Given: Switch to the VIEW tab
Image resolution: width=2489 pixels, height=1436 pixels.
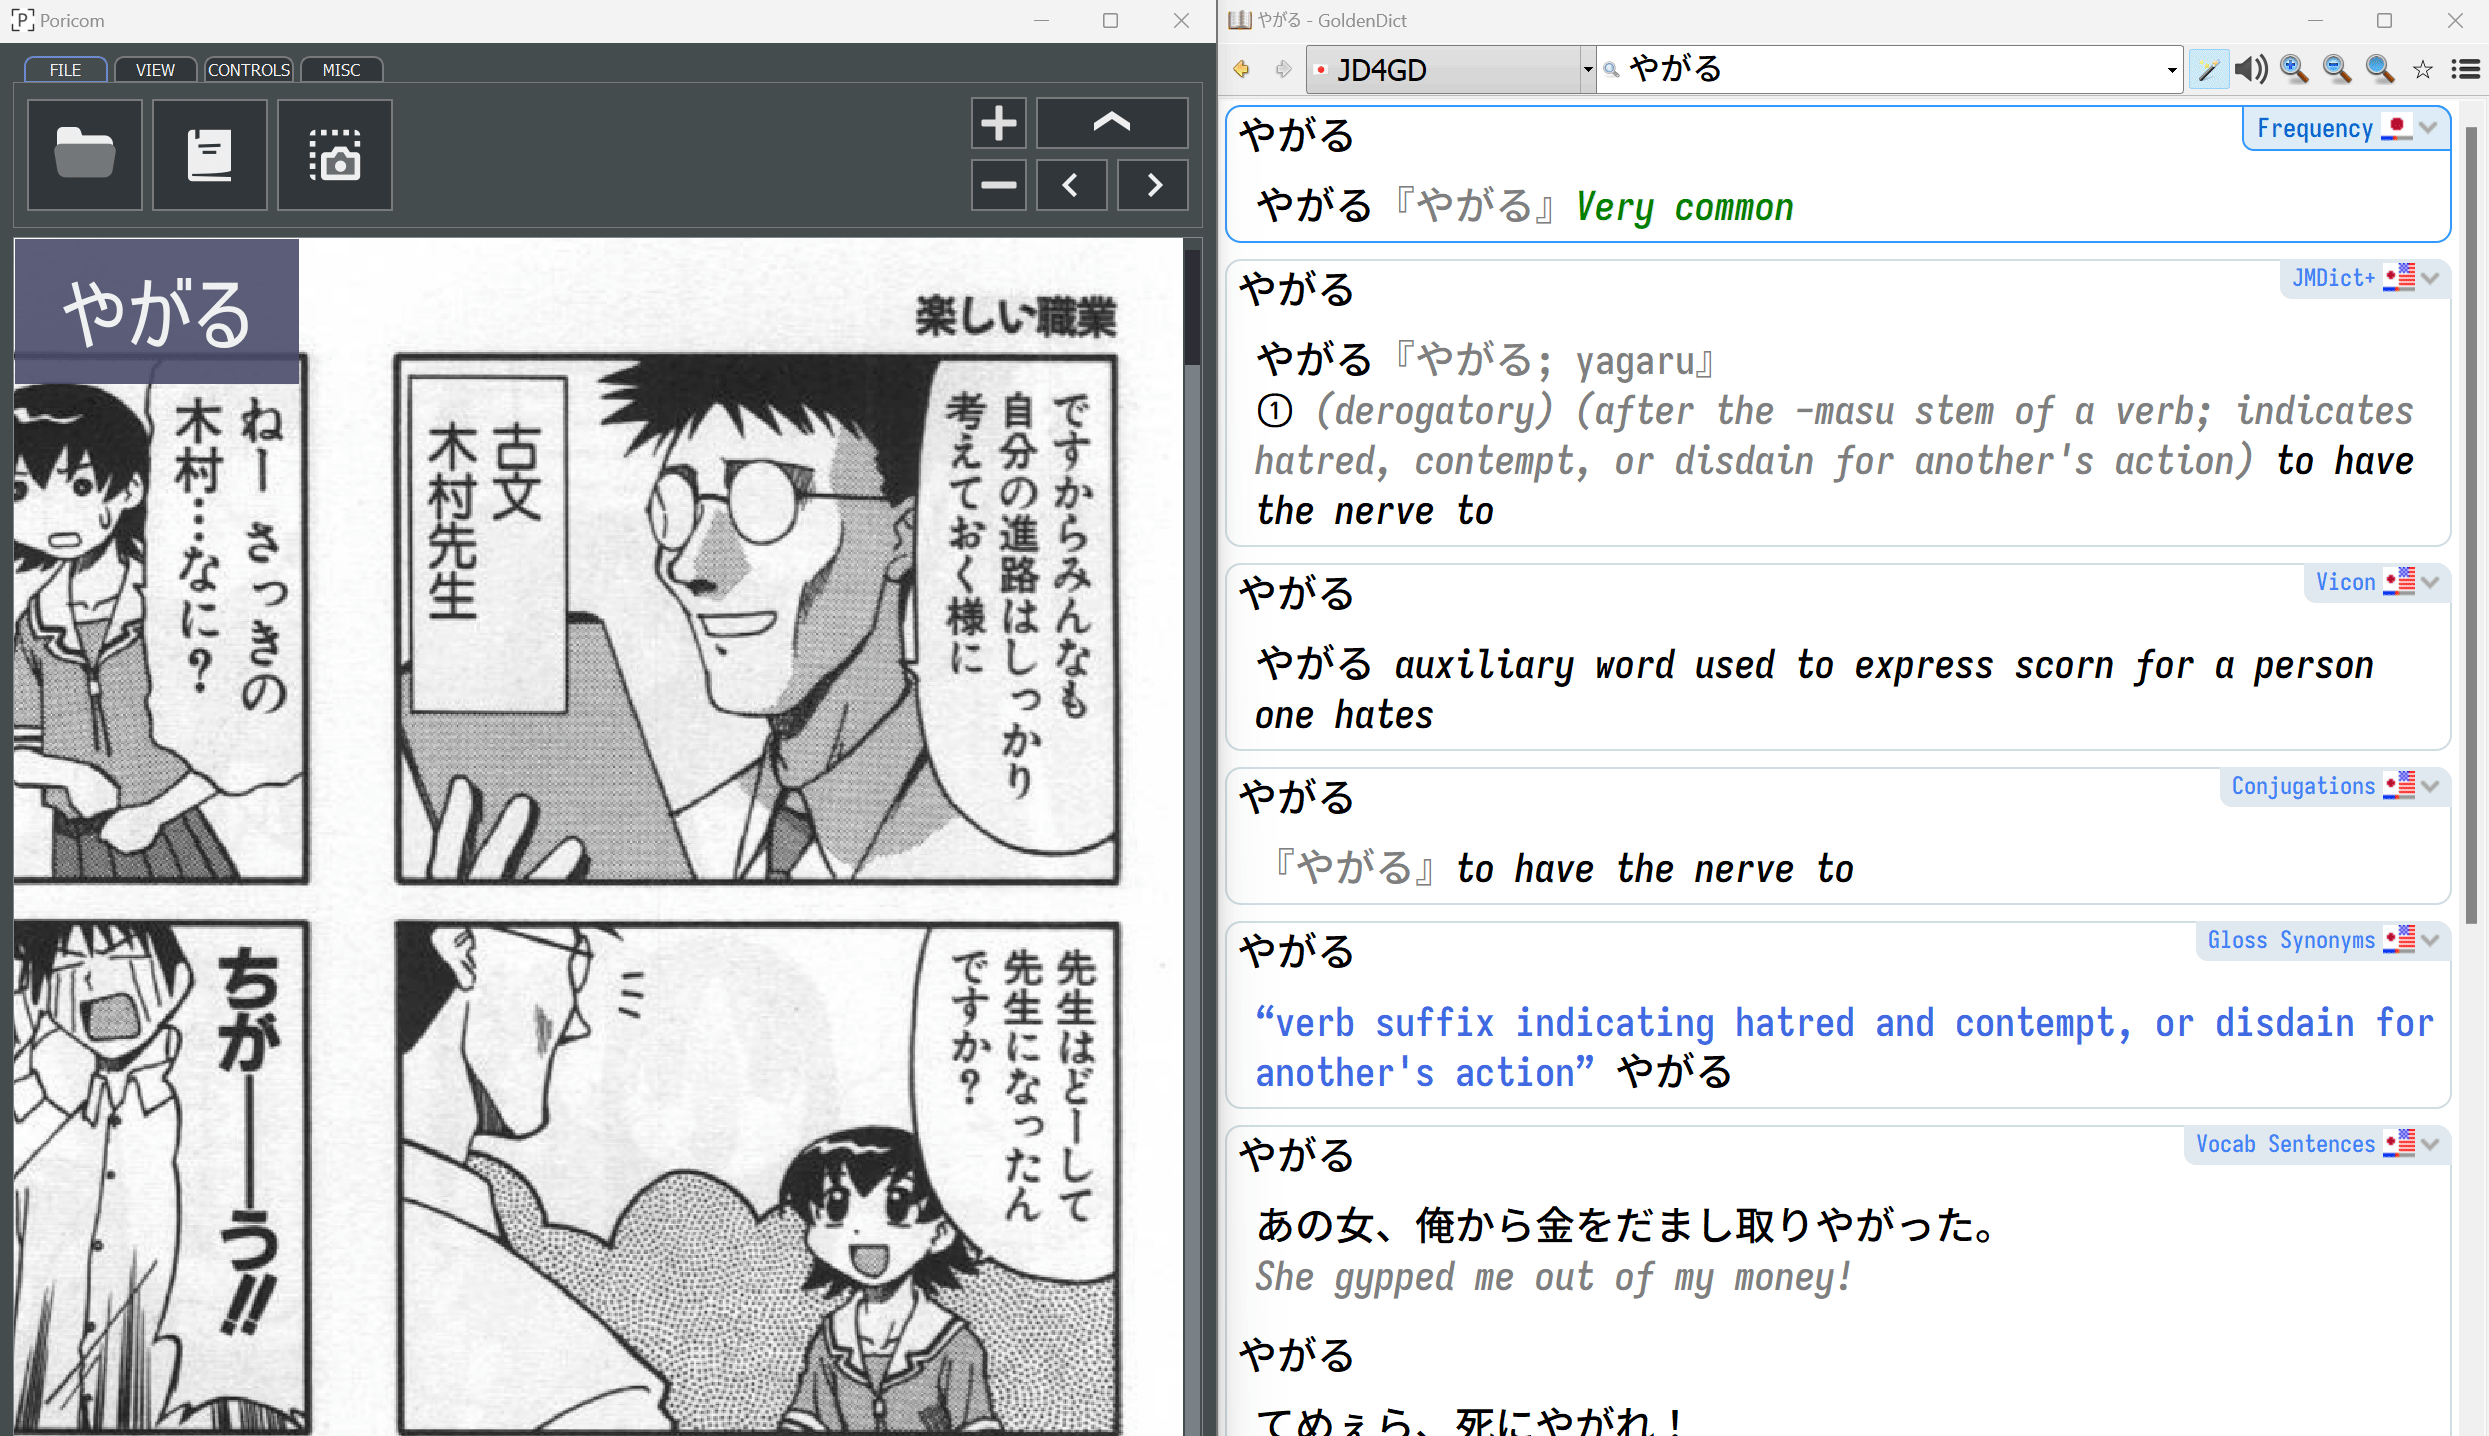Looking at the screenshot, I should (155, 70).
